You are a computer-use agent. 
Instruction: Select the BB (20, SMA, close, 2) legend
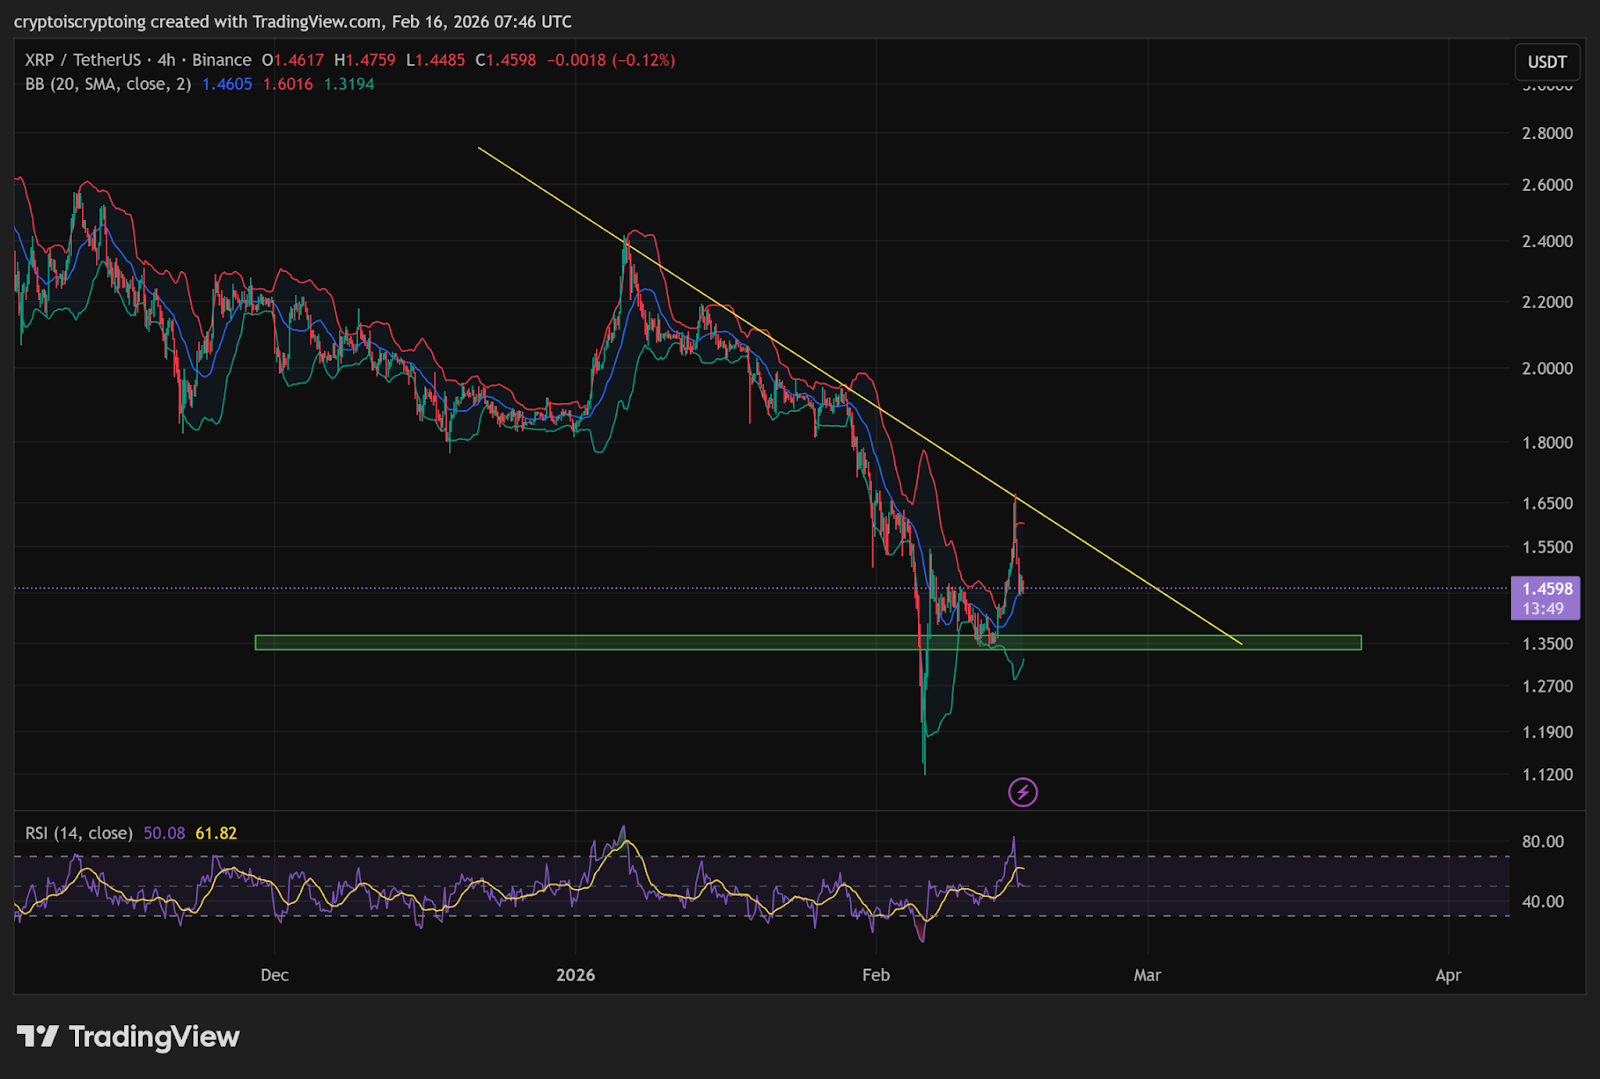tap(108, 84)
